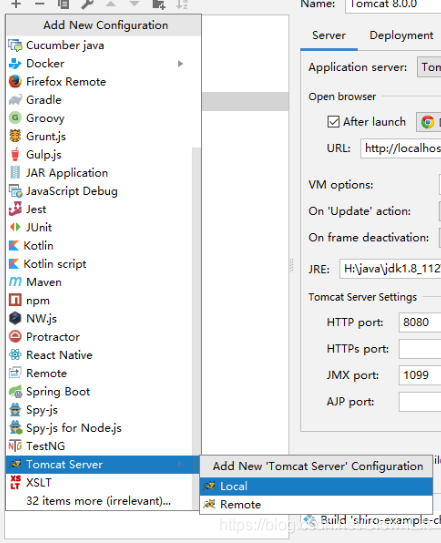Edit the HTTP port field
The image size is (441, 543).
[420, 322]
